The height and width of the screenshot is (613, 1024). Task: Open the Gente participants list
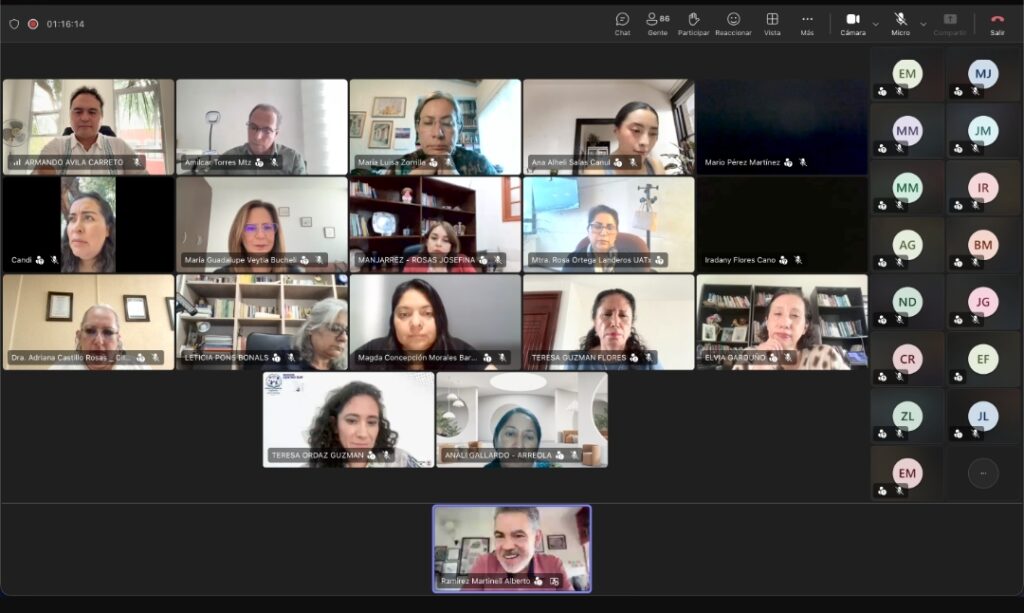tap(658, 24)
